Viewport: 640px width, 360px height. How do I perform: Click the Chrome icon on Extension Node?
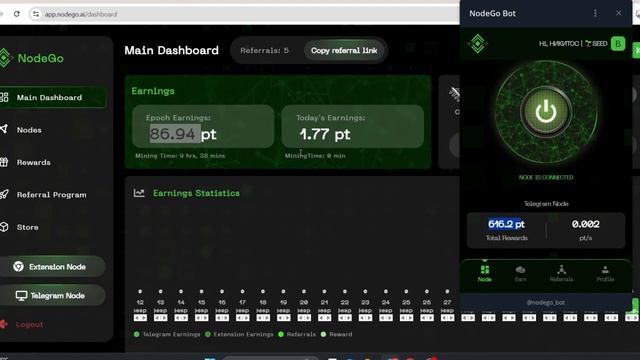pyautogui.click(x=18, y=267)
